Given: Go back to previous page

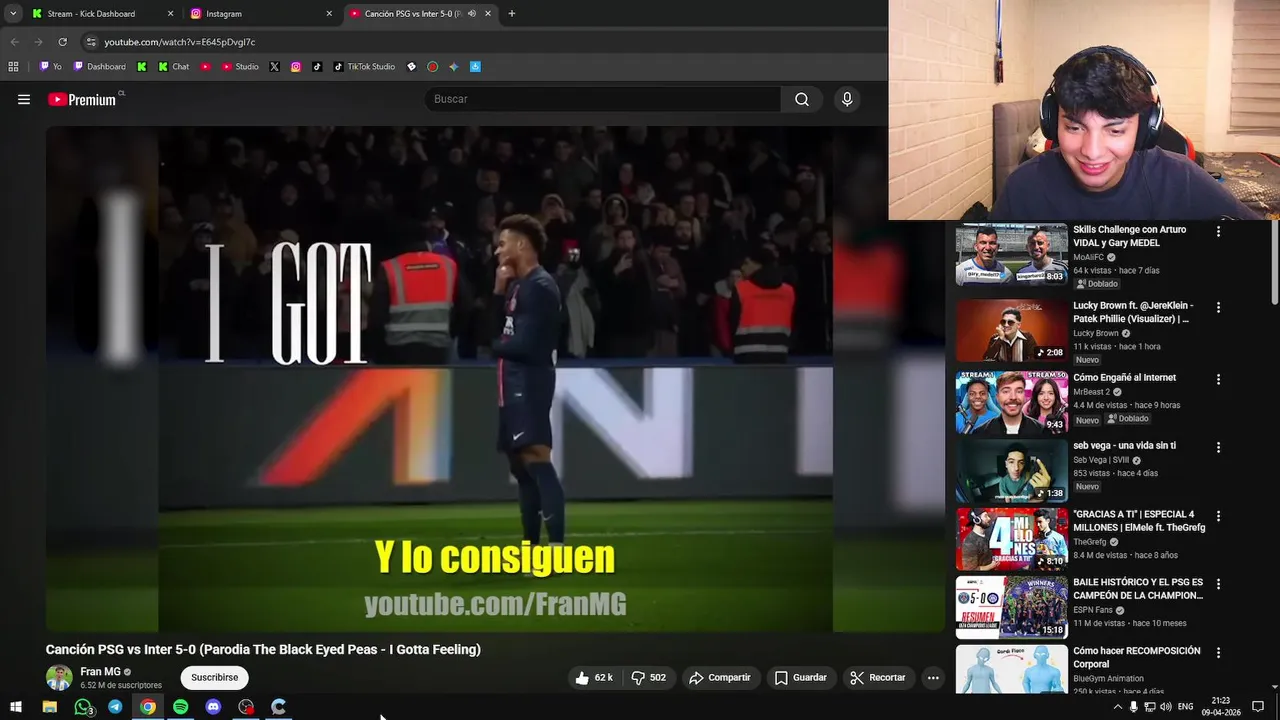Looking at the screenshot, I should click(x=14, y=42).
